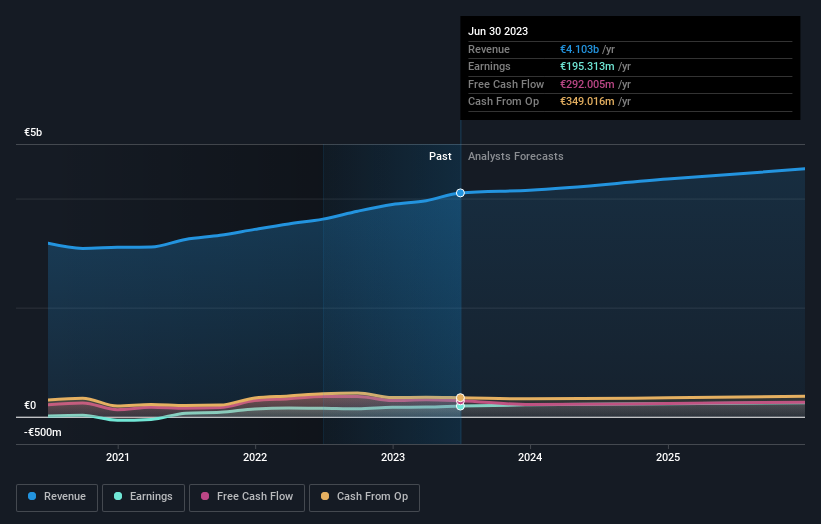
Task: Click the Cash From Op label in tooltip
Action: pyautogui.click(x=503, y=102)
